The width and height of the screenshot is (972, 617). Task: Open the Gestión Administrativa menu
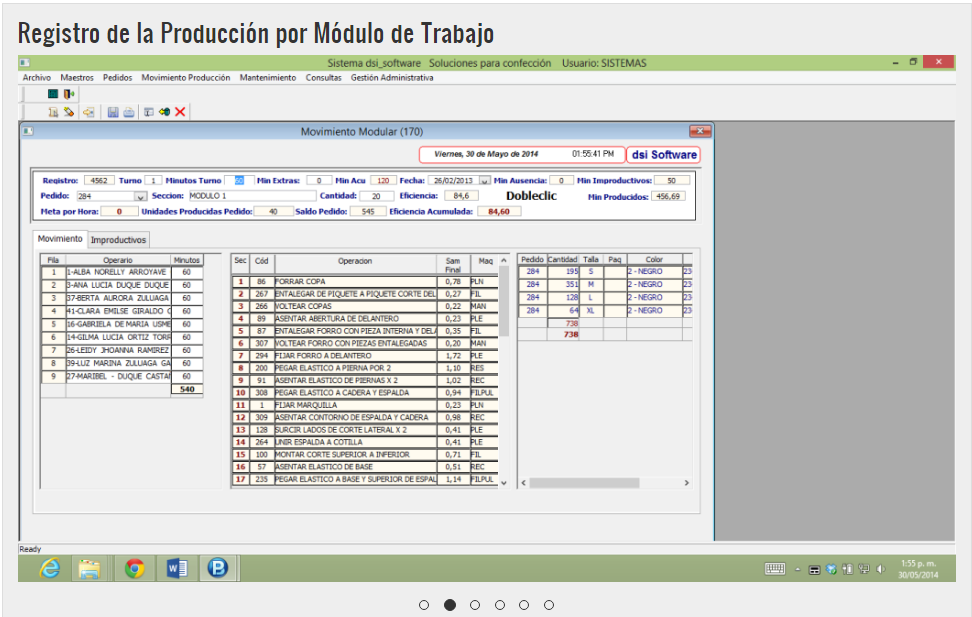(392, 78)
